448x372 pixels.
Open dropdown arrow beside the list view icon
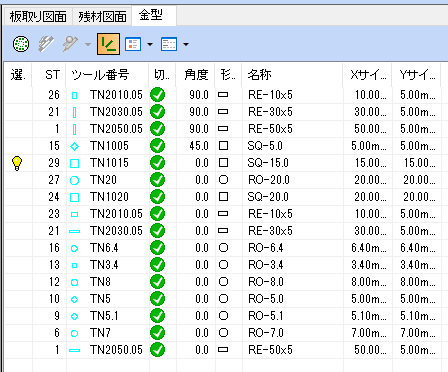(x=150, y=44)
